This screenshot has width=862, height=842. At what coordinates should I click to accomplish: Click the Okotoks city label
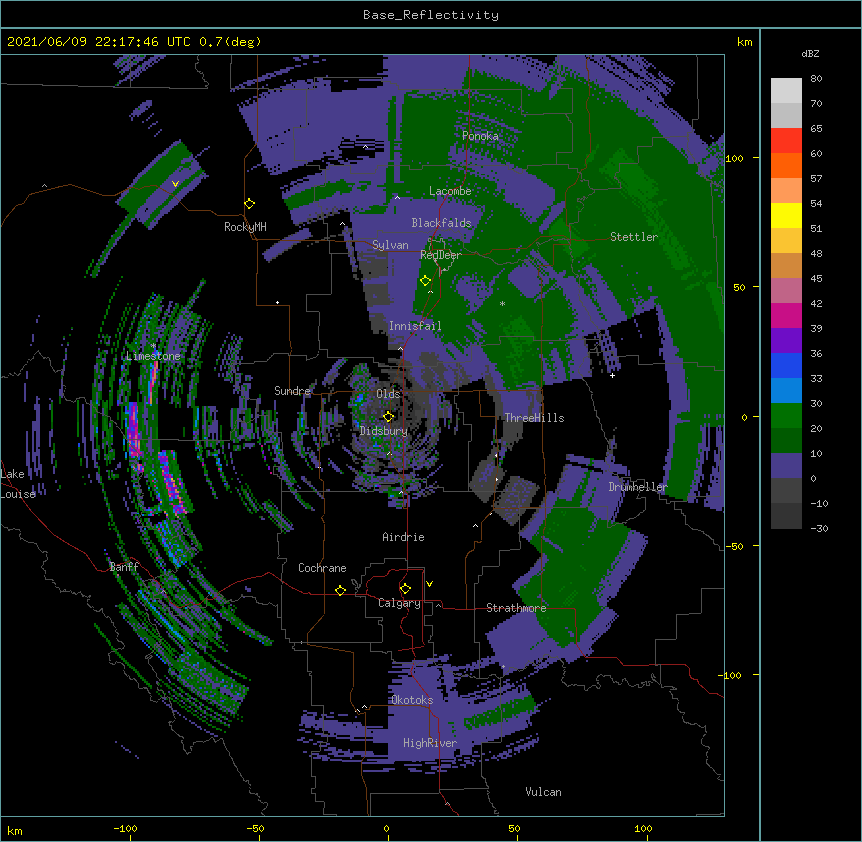point(412,700)
